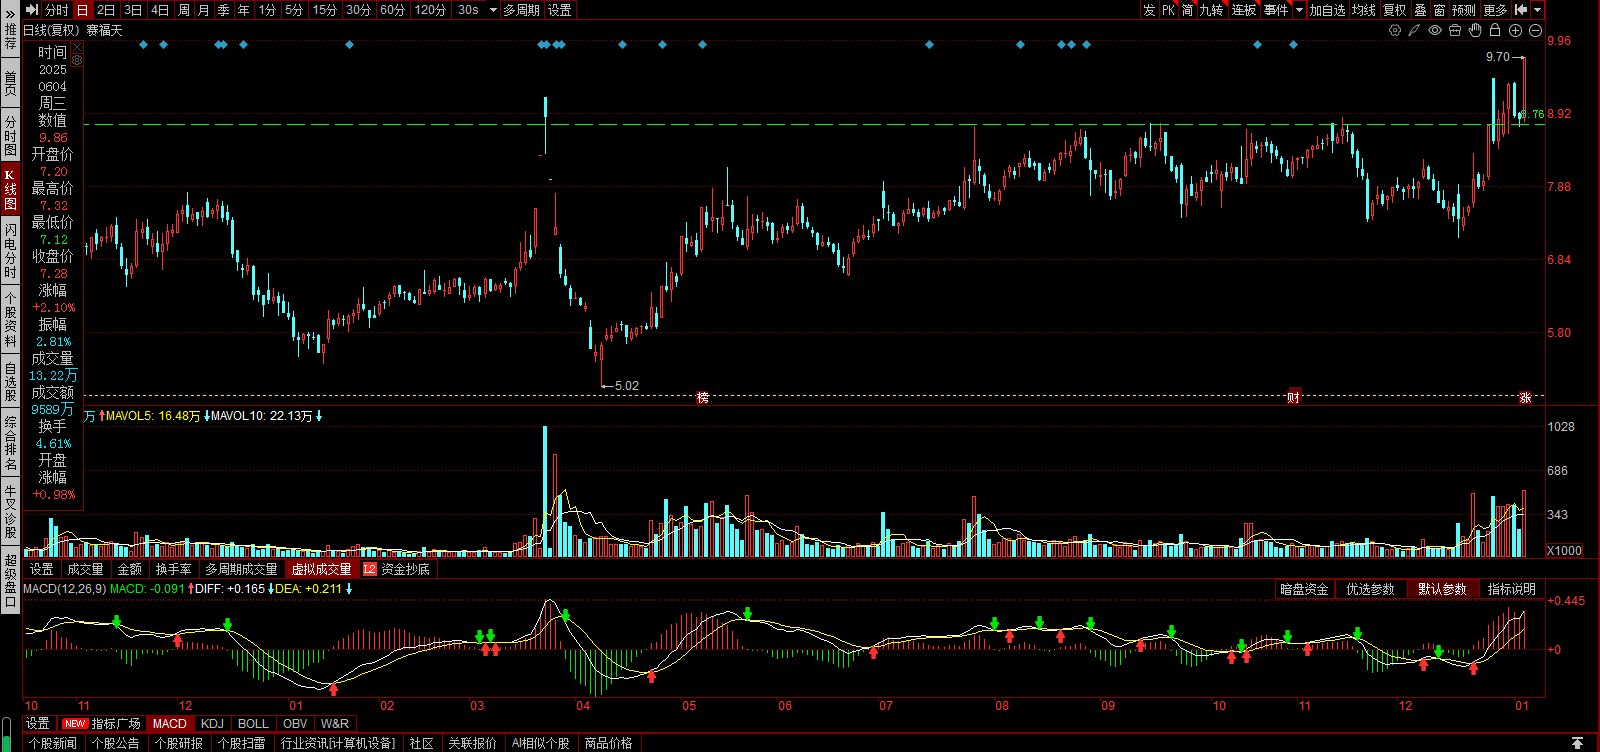This screenshot has height=752, width=1600.
Task: Click the jump-to-end arrow icon before 分时
Action: tap(32, 10)
